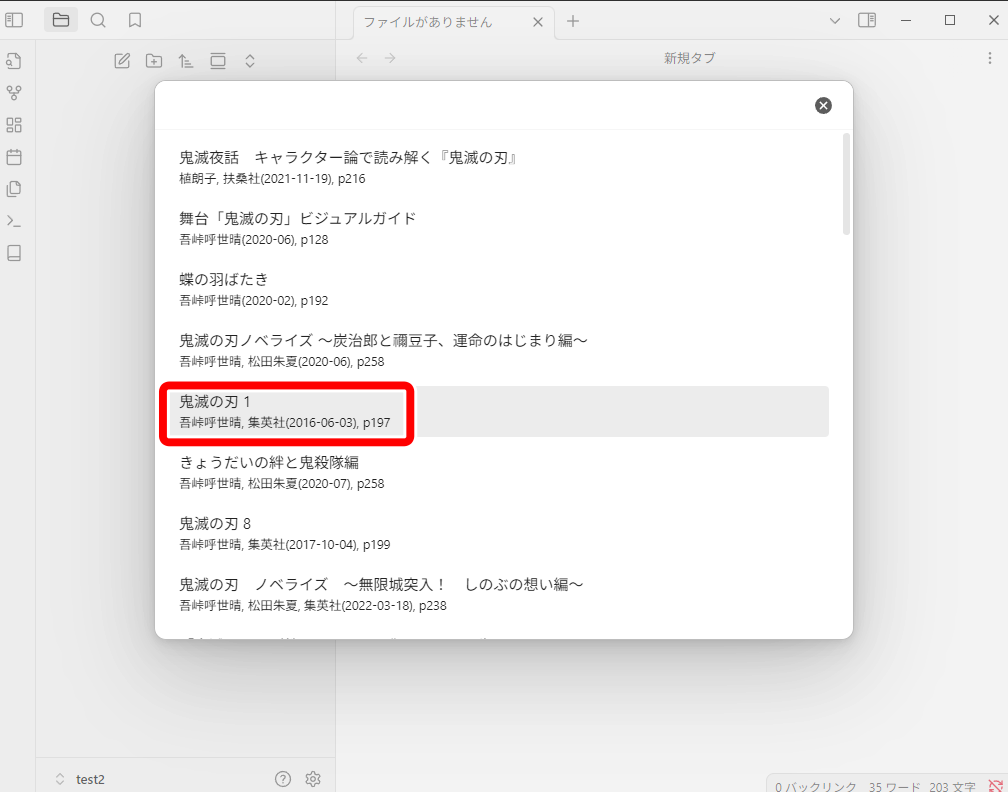Open the file explorer folder icon
The width and height of the screenshot is (1008, 792).
(61, 21)
